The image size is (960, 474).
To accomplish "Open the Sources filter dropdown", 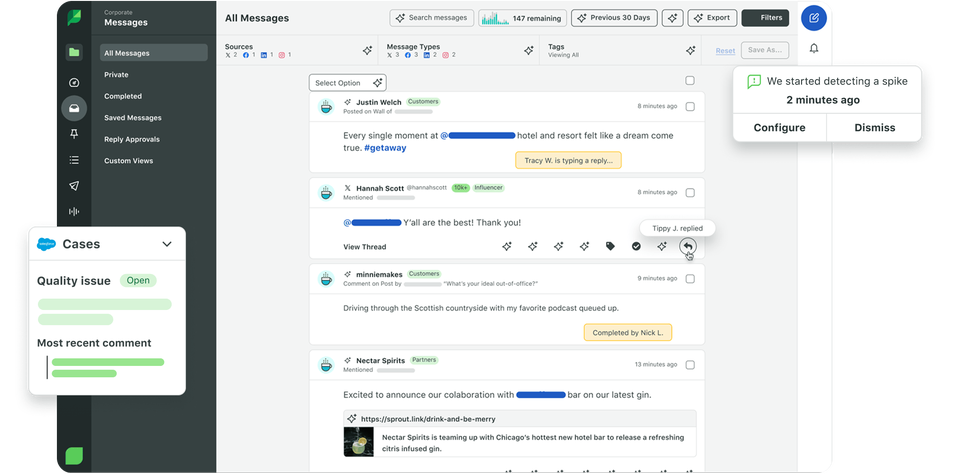I will (x=299, y=50).
